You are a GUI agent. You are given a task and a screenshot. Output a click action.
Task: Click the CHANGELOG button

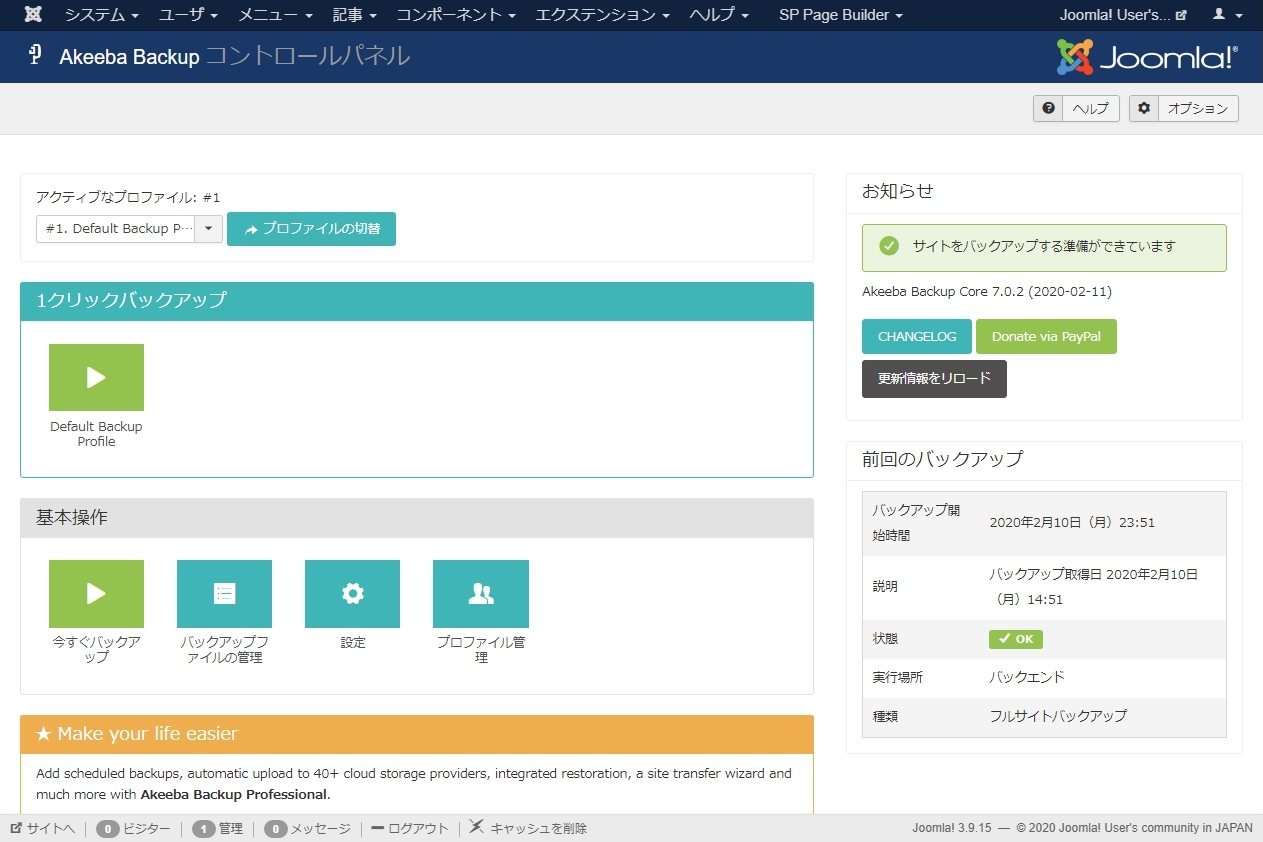[x=915, y=336]
